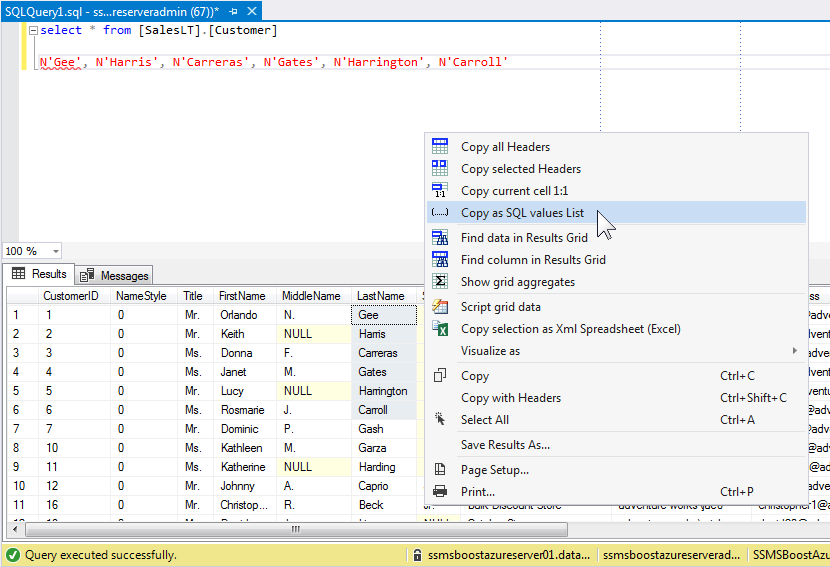Click the Script grid data icon
830x567 pixels.
pos(440,307)
